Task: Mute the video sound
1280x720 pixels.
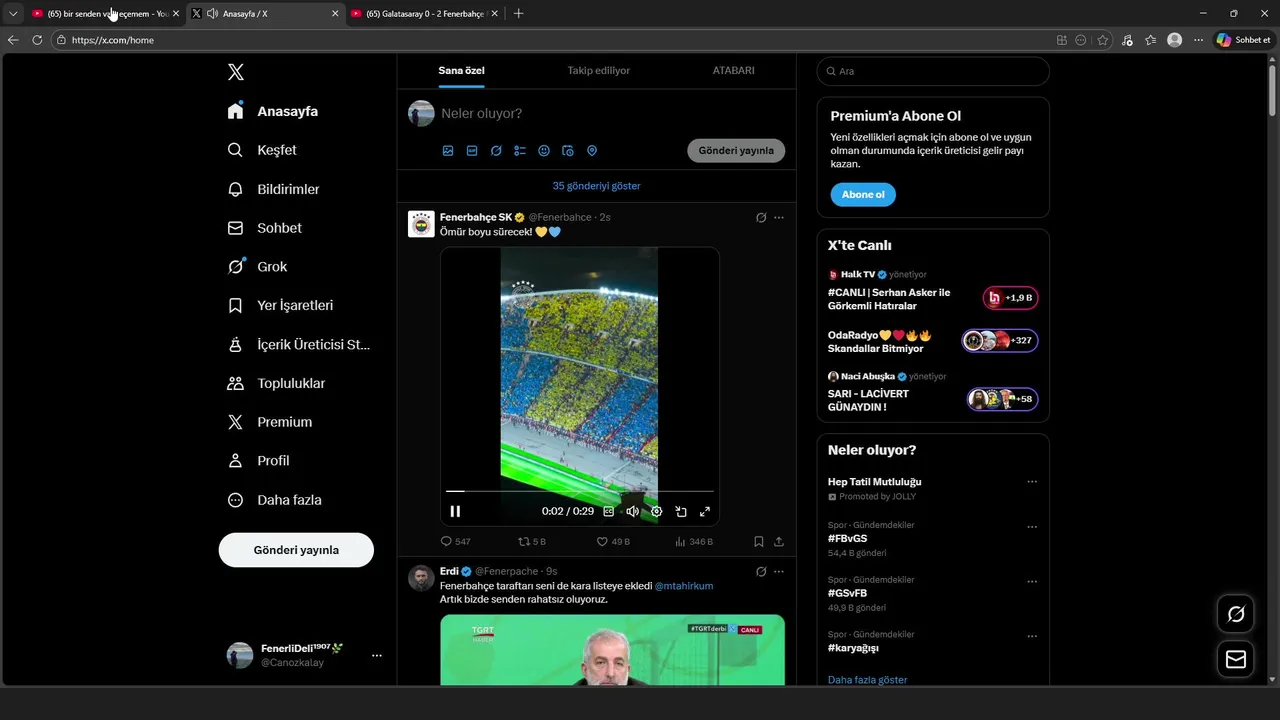Action: pyautogui.click(x=632, y=511)
